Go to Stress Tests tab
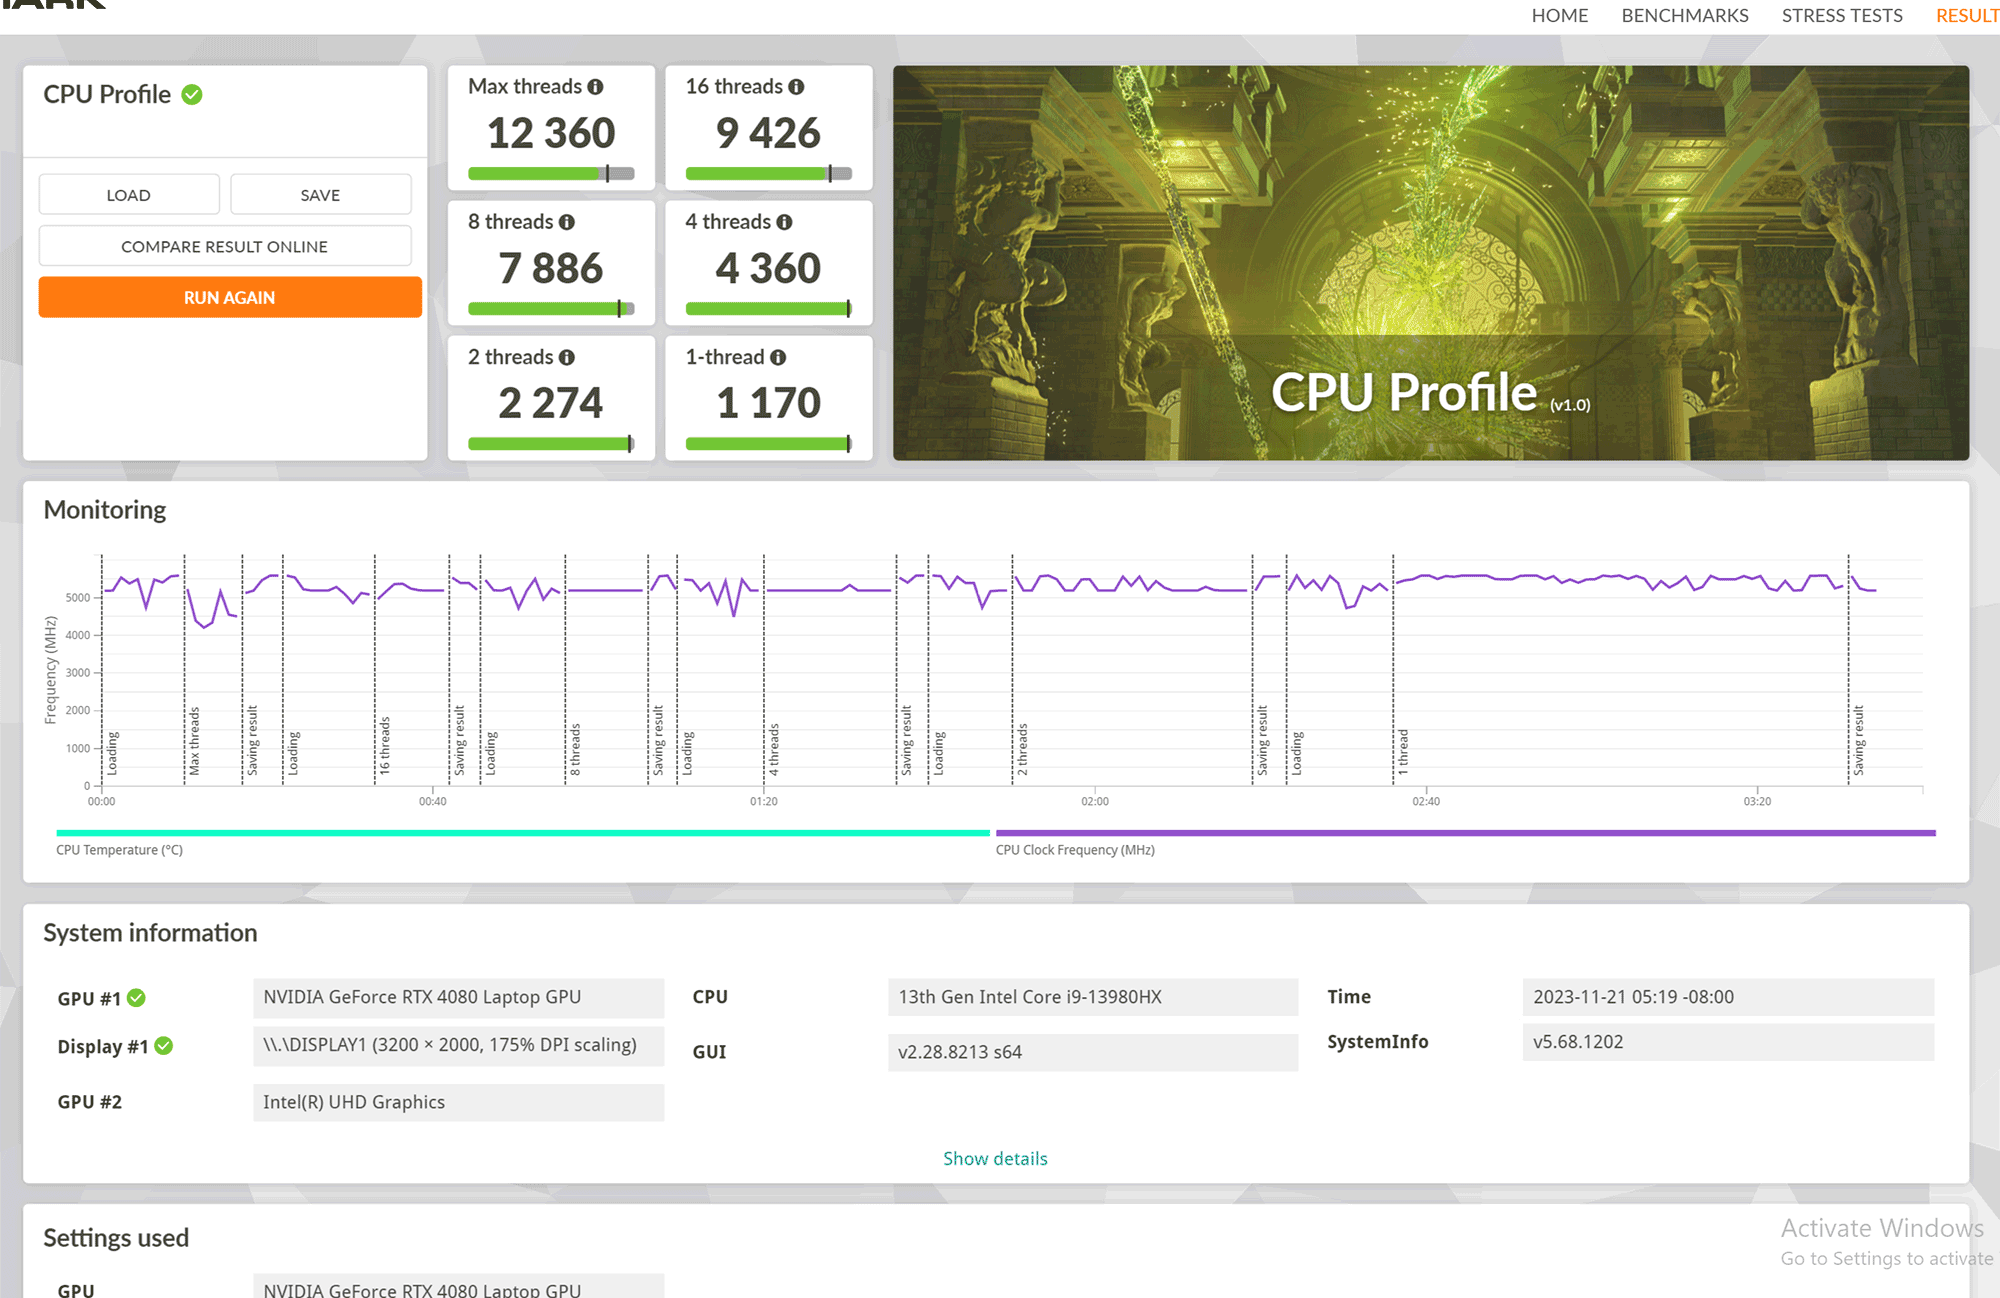This screenshot has width=2000, height=1298. [x=1842, y=16]
